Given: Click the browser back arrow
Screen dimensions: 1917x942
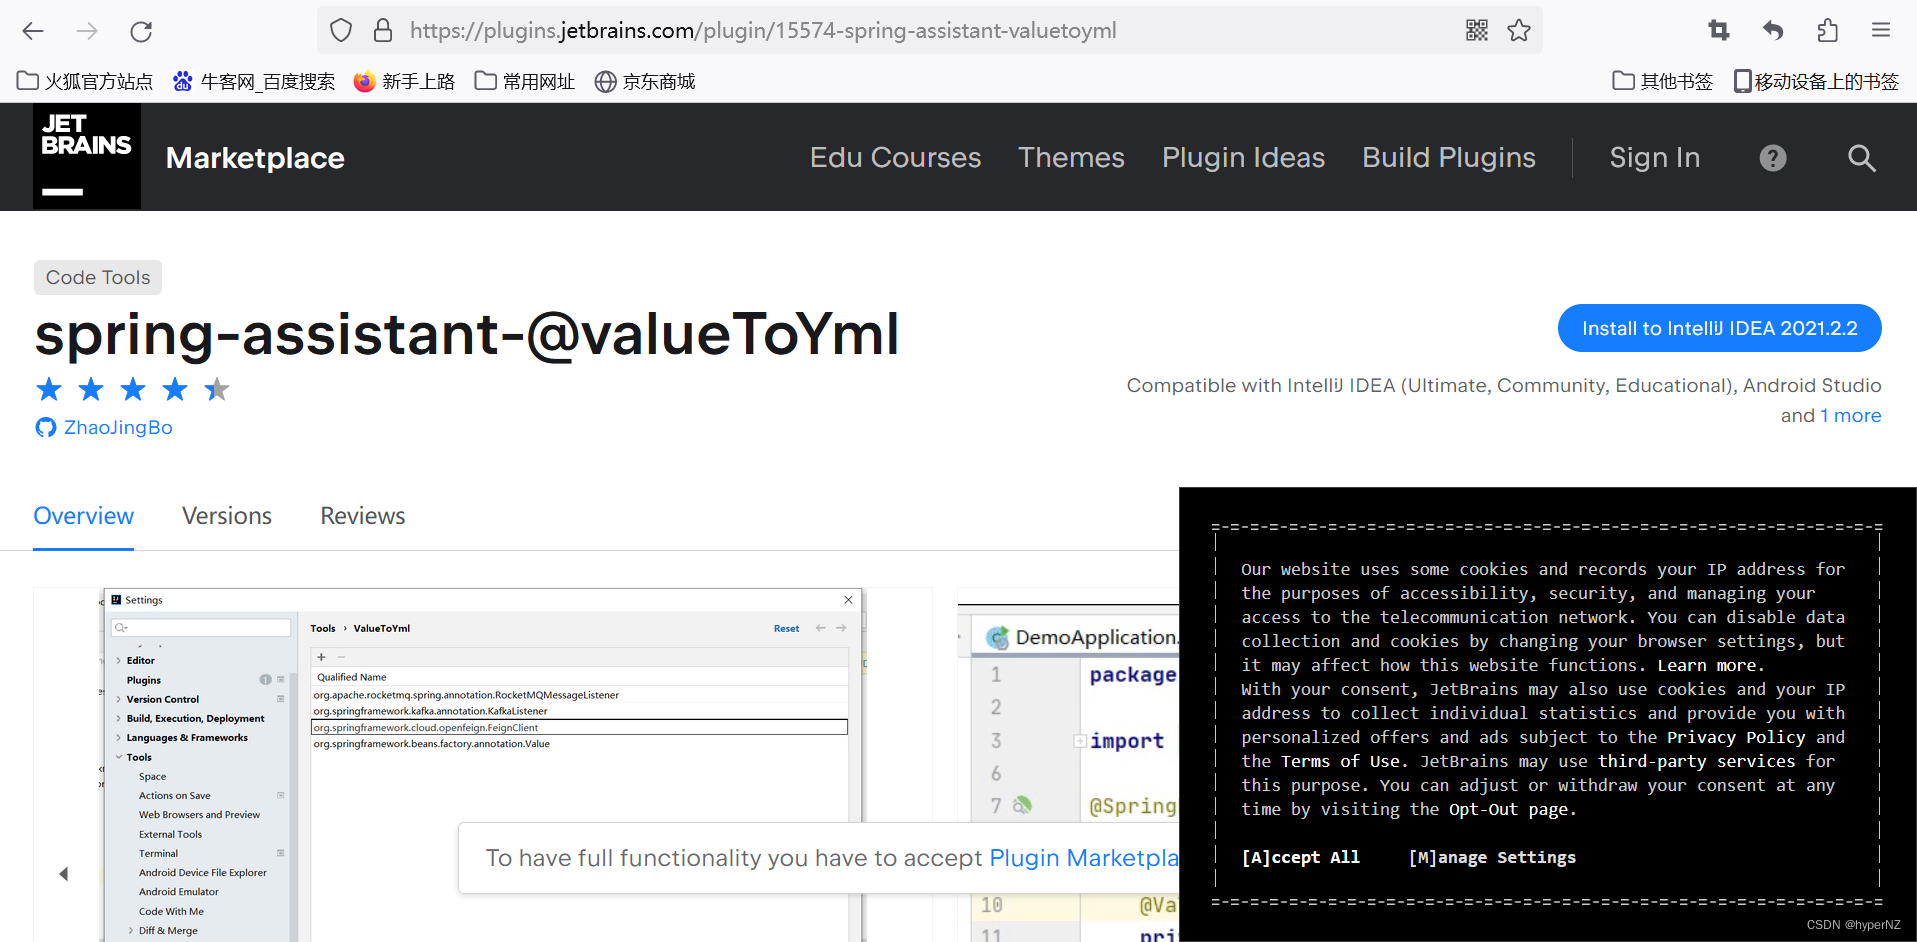Looking at the screenshot, I should tap(33, 31).
